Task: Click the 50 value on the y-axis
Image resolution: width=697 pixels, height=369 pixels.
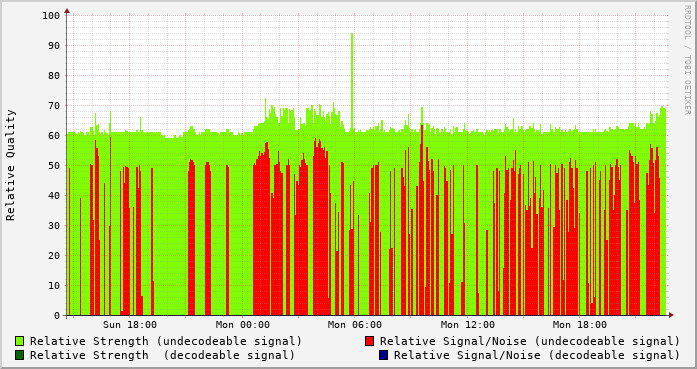Action: click(x=54, y=165)
